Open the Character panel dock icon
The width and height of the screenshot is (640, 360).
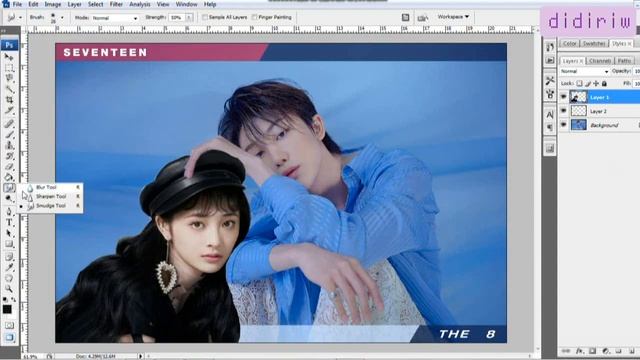tap(550, 115)
